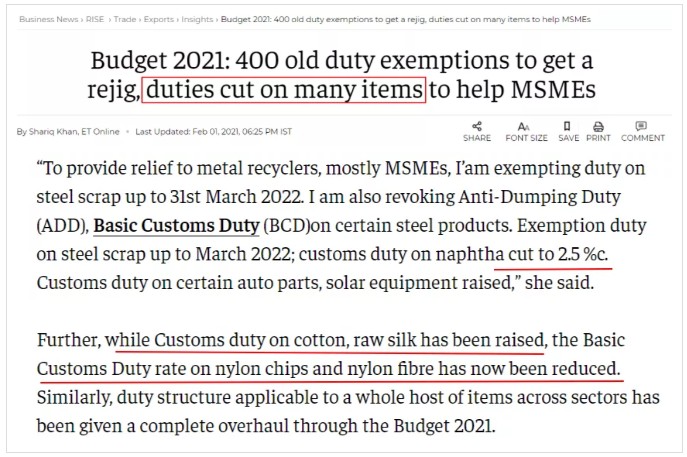Click current page breadcrumb Budget 2021 text
Screen dimensions: 687x457
coord(406,19)
